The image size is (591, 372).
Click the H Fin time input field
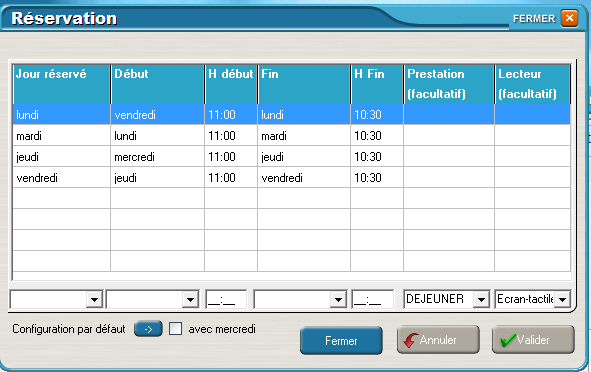373,300
